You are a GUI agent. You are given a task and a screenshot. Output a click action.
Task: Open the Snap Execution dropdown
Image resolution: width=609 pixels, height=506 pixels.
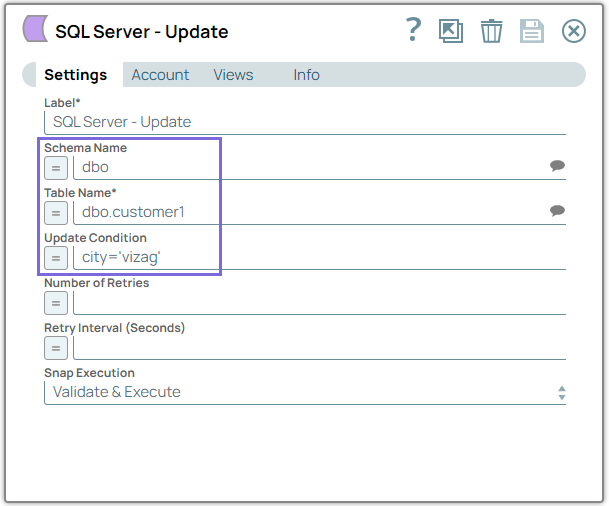(305, 393)
